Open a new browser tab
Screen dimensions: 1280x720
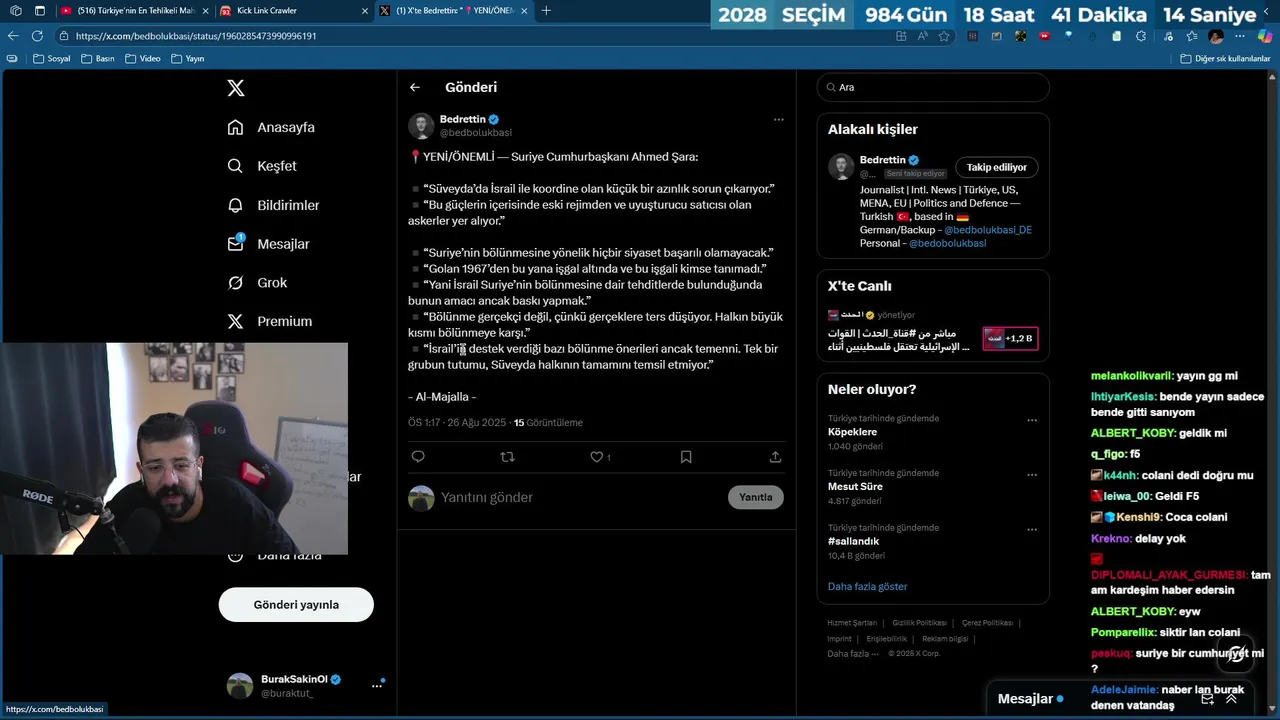coord(546,11)
